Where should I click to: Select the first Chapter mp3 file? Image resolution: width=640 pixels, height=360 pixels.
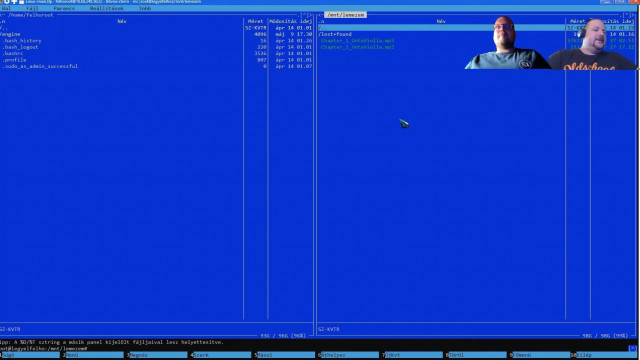pyautogui.click(x=358, y=41)
